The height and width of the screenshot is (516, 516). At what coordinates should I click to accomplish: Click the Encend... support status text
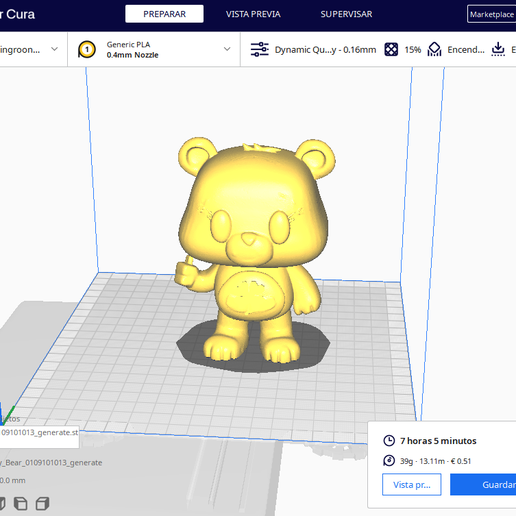coord(466,50)
